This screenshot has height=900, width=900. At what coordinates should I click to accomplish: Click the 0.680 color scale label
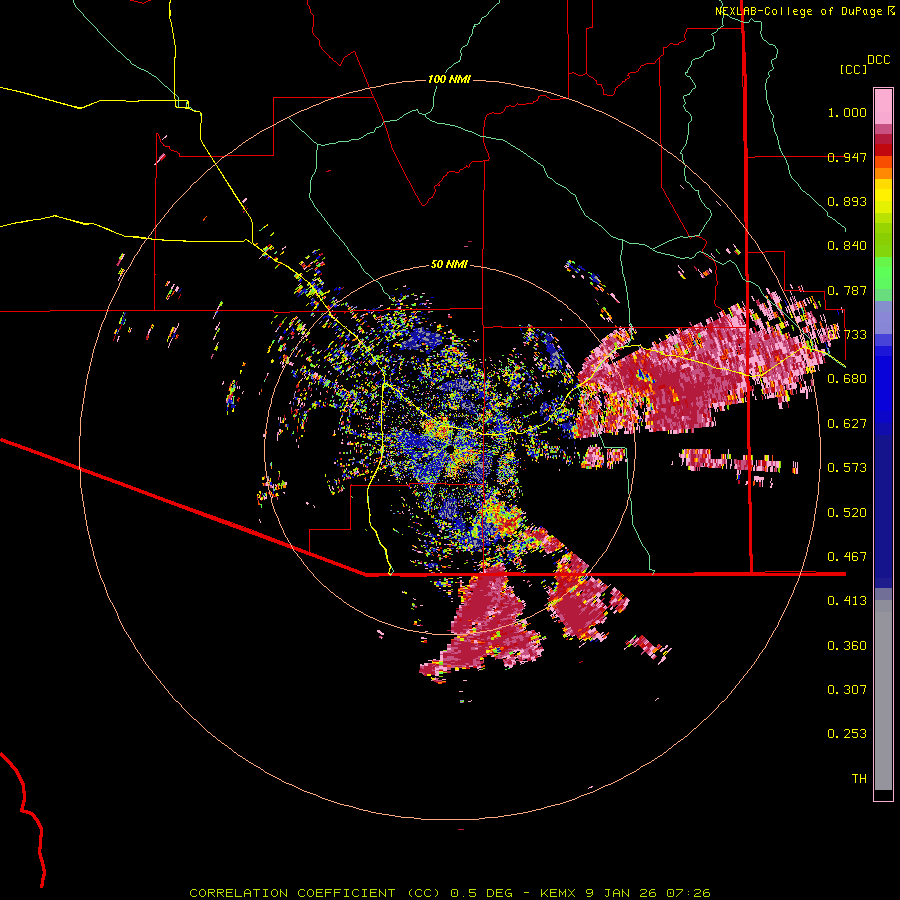pos(847,379)
